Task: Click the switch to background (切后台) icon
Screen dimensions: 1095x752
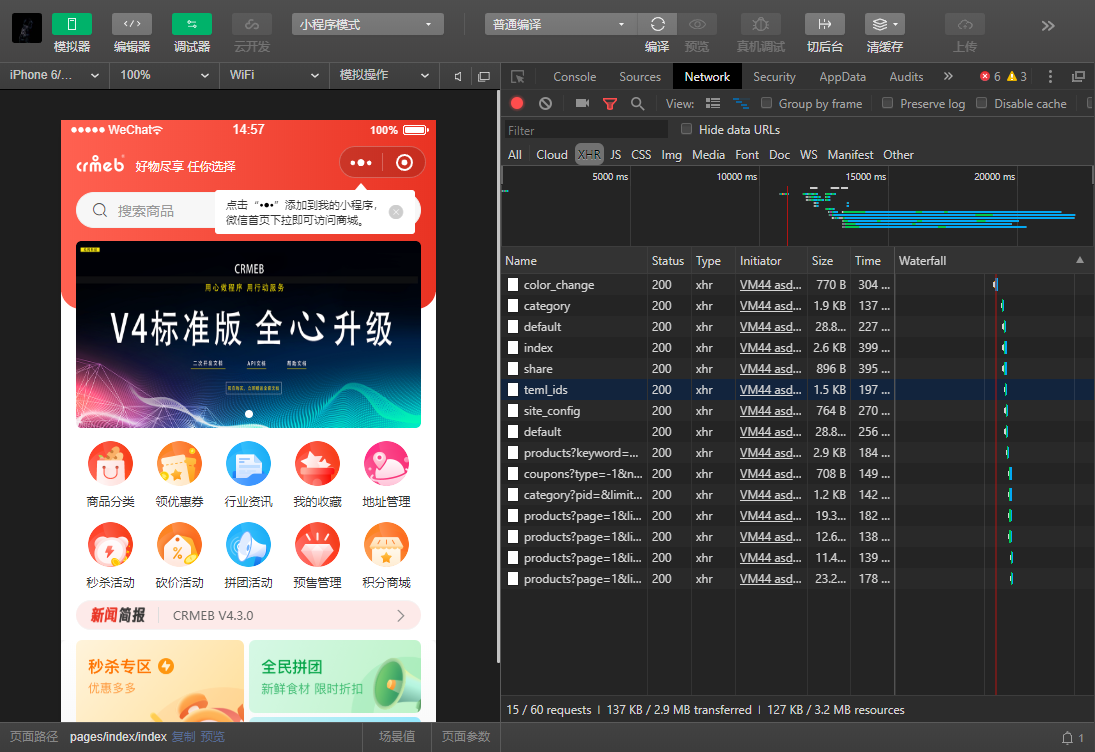Action: [825, 24]
